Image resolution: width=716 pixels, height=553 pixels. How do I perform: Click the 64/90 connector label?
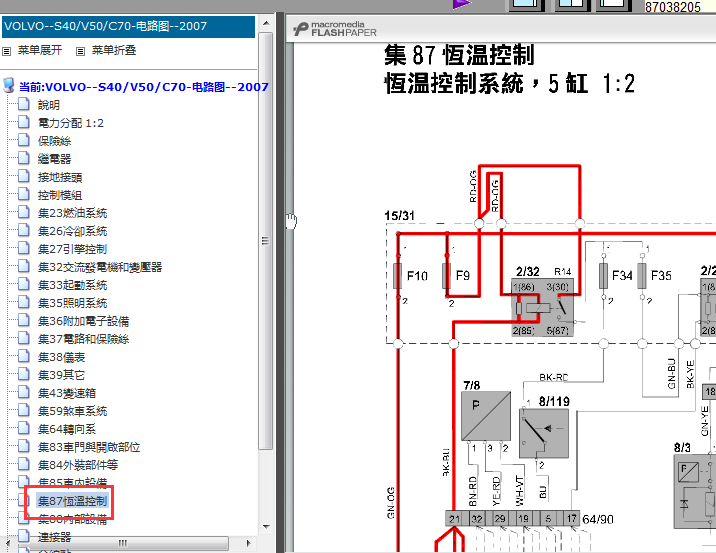598,519
